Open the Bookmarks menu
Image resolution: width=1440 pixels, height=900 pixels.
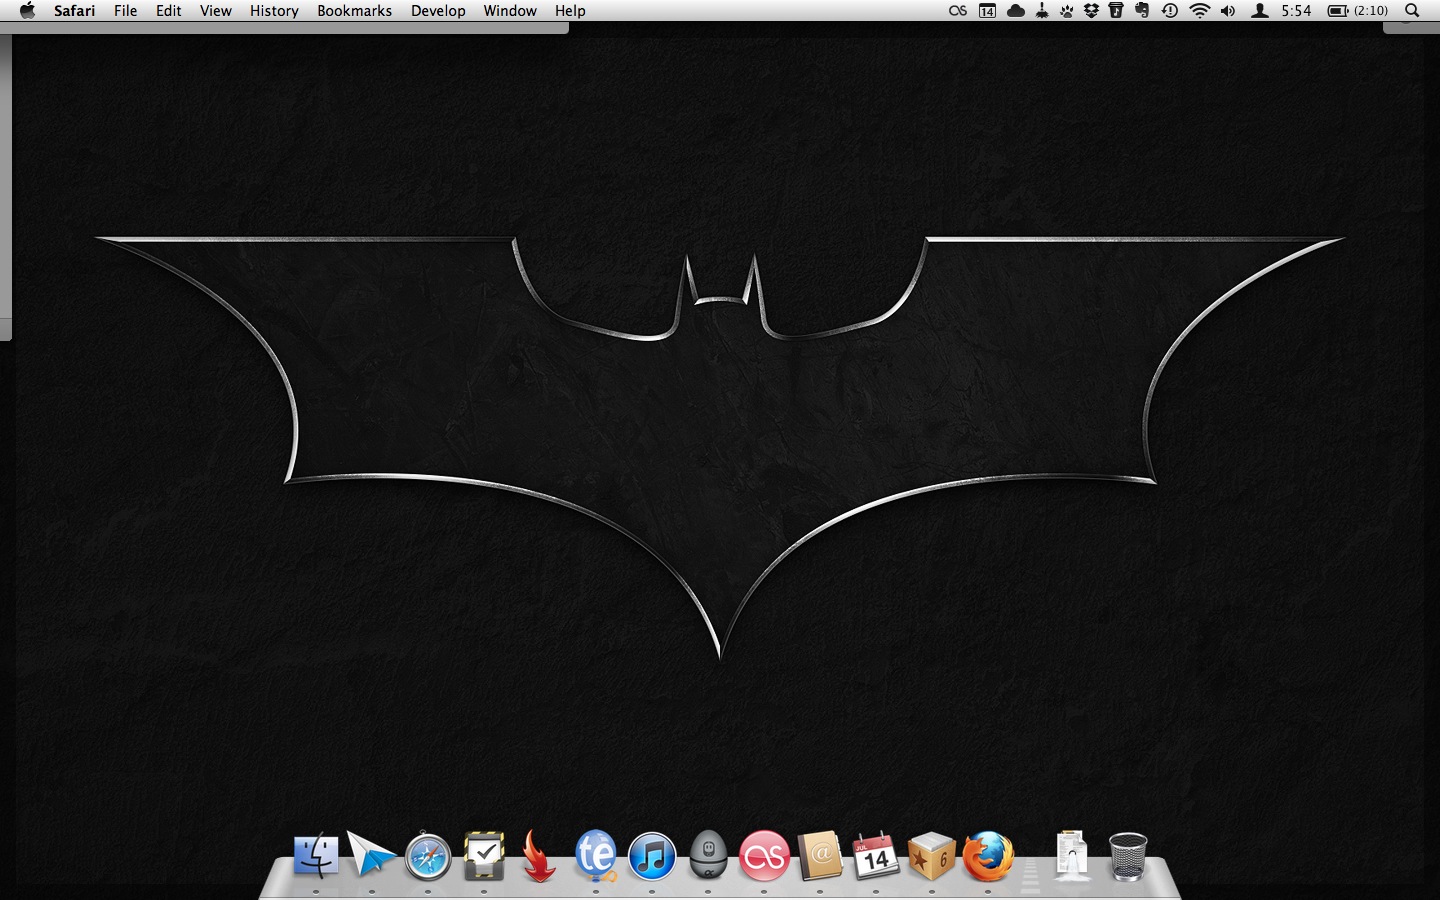coord(354,11)
